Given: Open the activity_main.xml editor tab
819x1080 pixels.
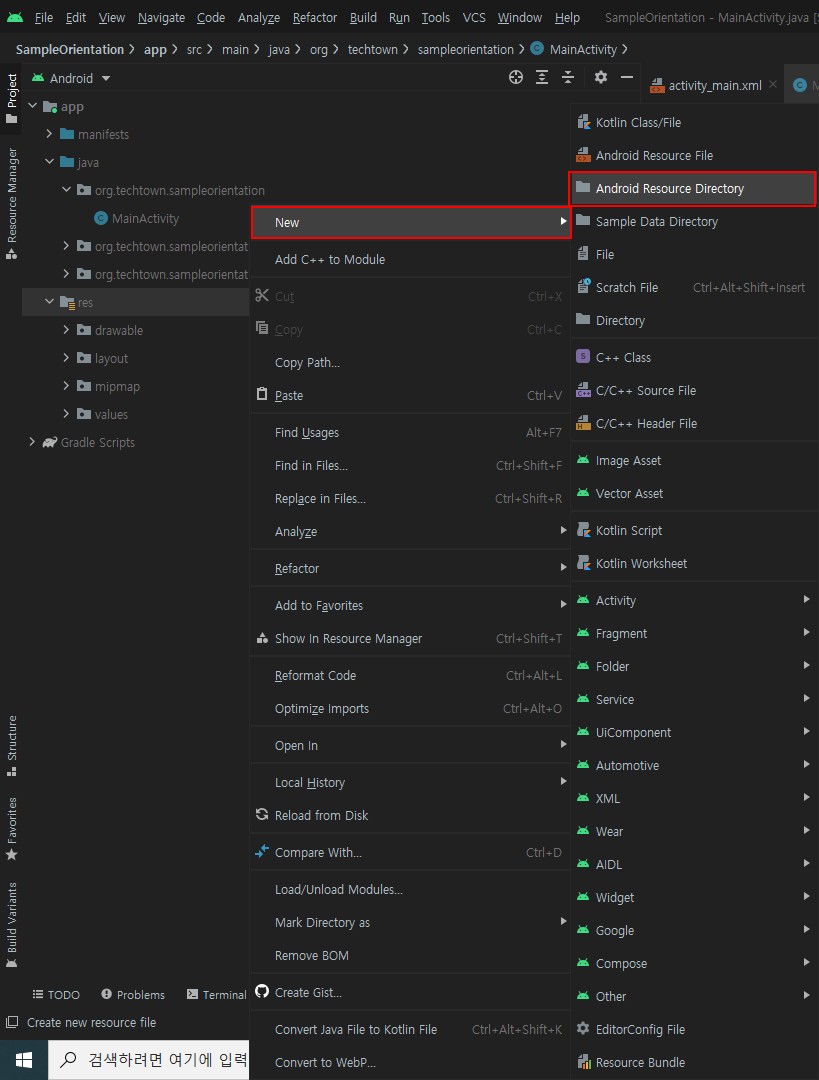Looking at the screenshot, I should point(715,85).
